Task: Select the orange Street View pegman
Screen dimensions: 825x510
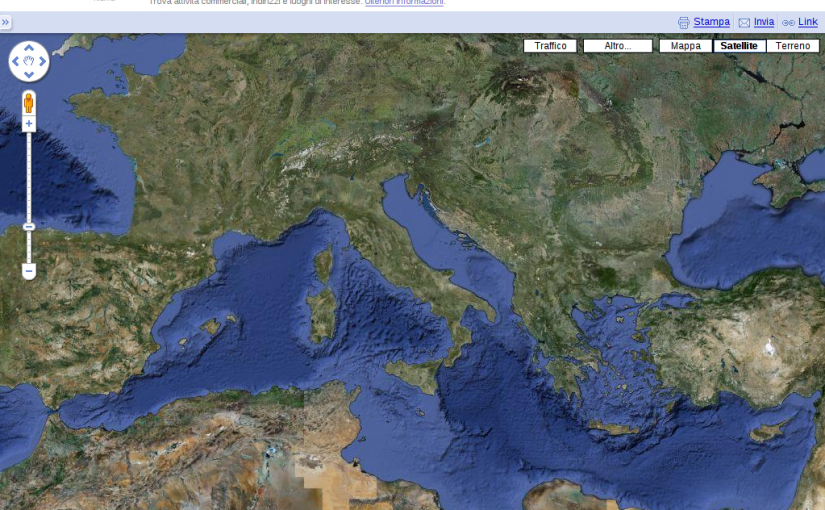Action: 29,103
